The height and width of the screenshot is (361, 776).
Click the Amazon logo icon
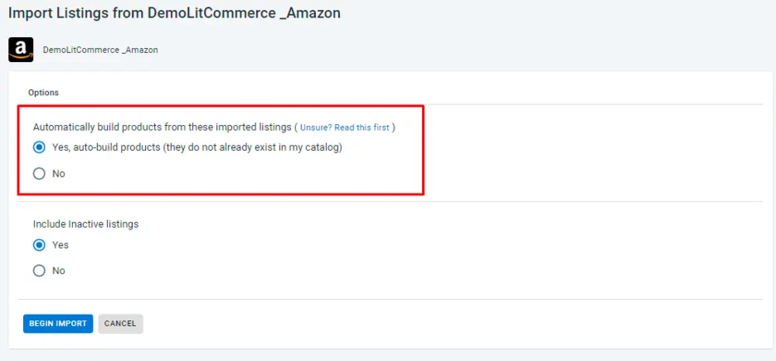[21, 50]
